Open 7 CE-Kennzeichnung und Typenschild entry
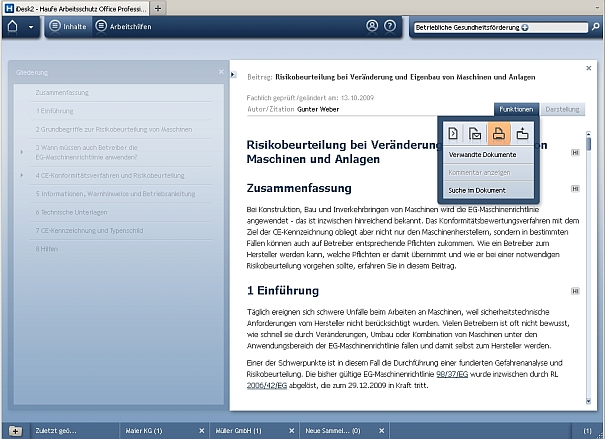The image size is (605, 439). pyautogui.click(x=89, y=231)
